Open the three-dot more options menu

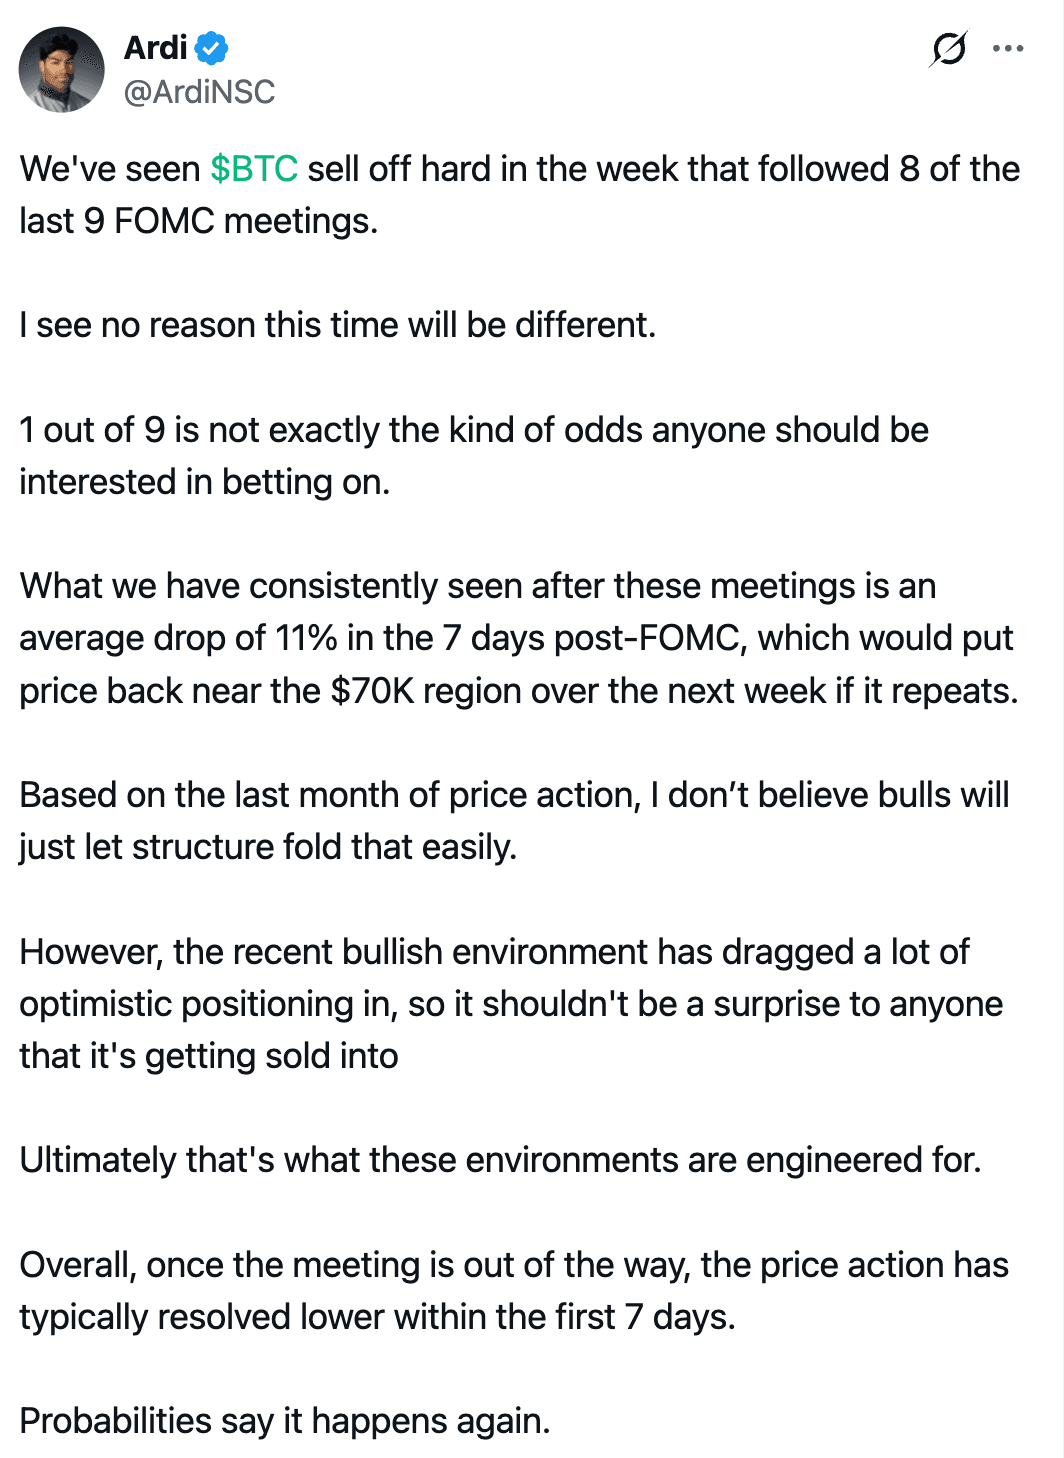coord(1008,48)
